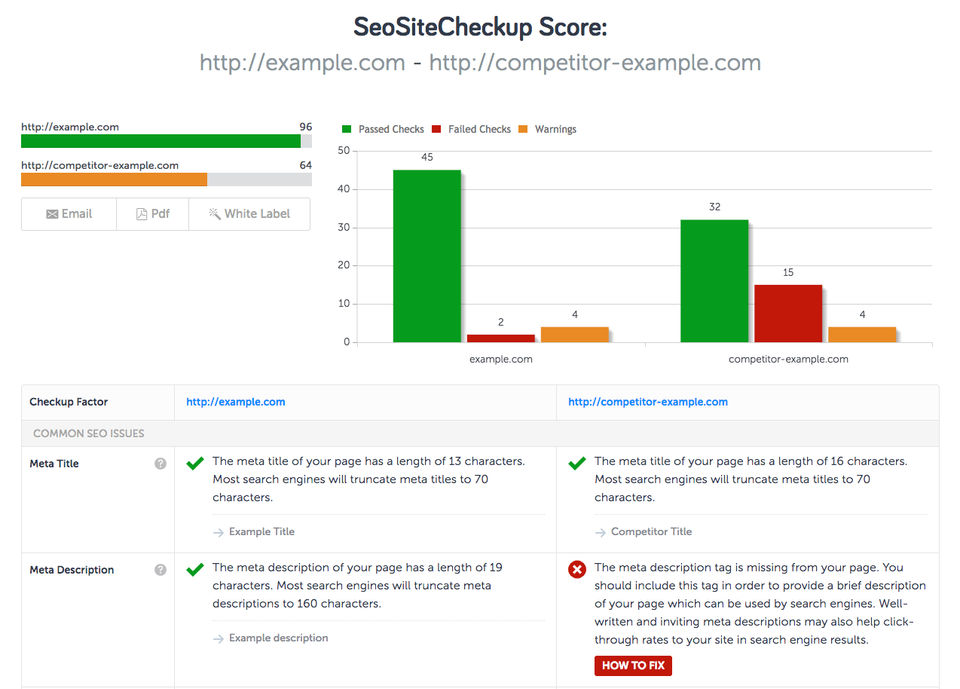
Task: Click the red 15 failed checks bar
Action: (x=788, y=313)
